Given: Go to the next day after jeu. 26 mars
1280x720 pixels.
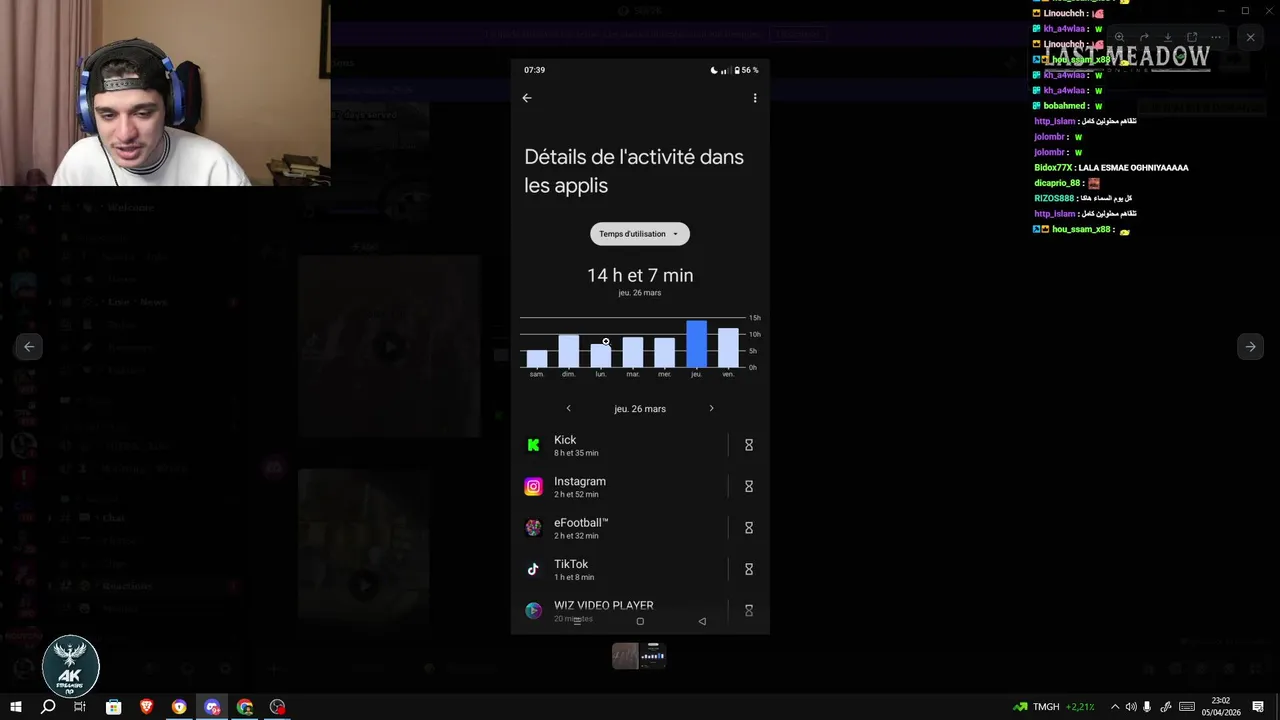Looking at the screenshot, I should (711, 408).
